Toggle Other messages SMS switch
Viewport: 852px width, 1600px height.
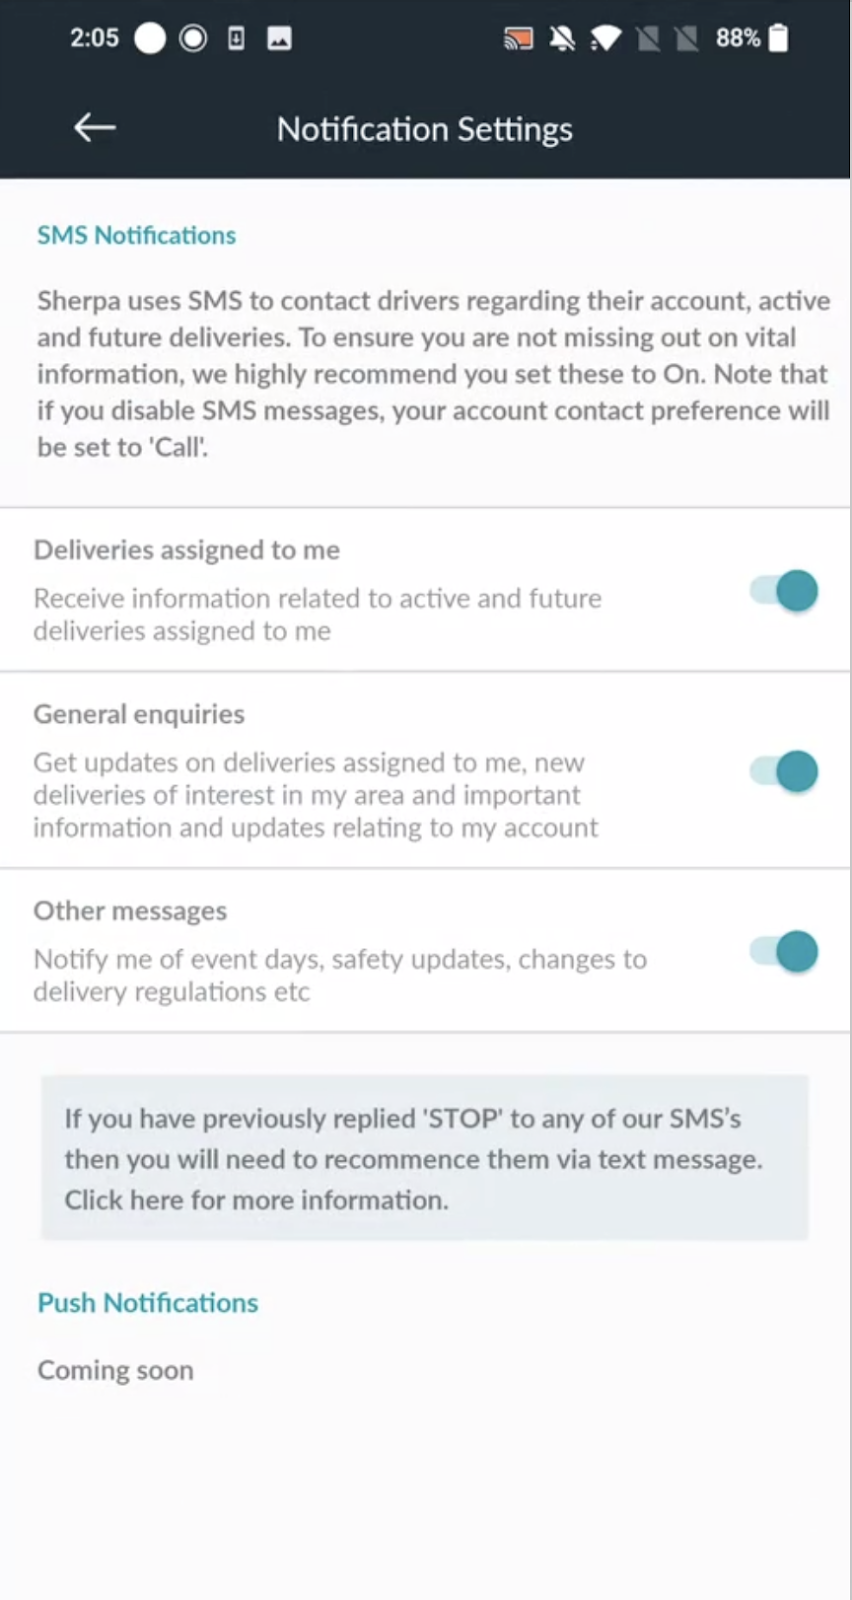click(x=785, y=951)
